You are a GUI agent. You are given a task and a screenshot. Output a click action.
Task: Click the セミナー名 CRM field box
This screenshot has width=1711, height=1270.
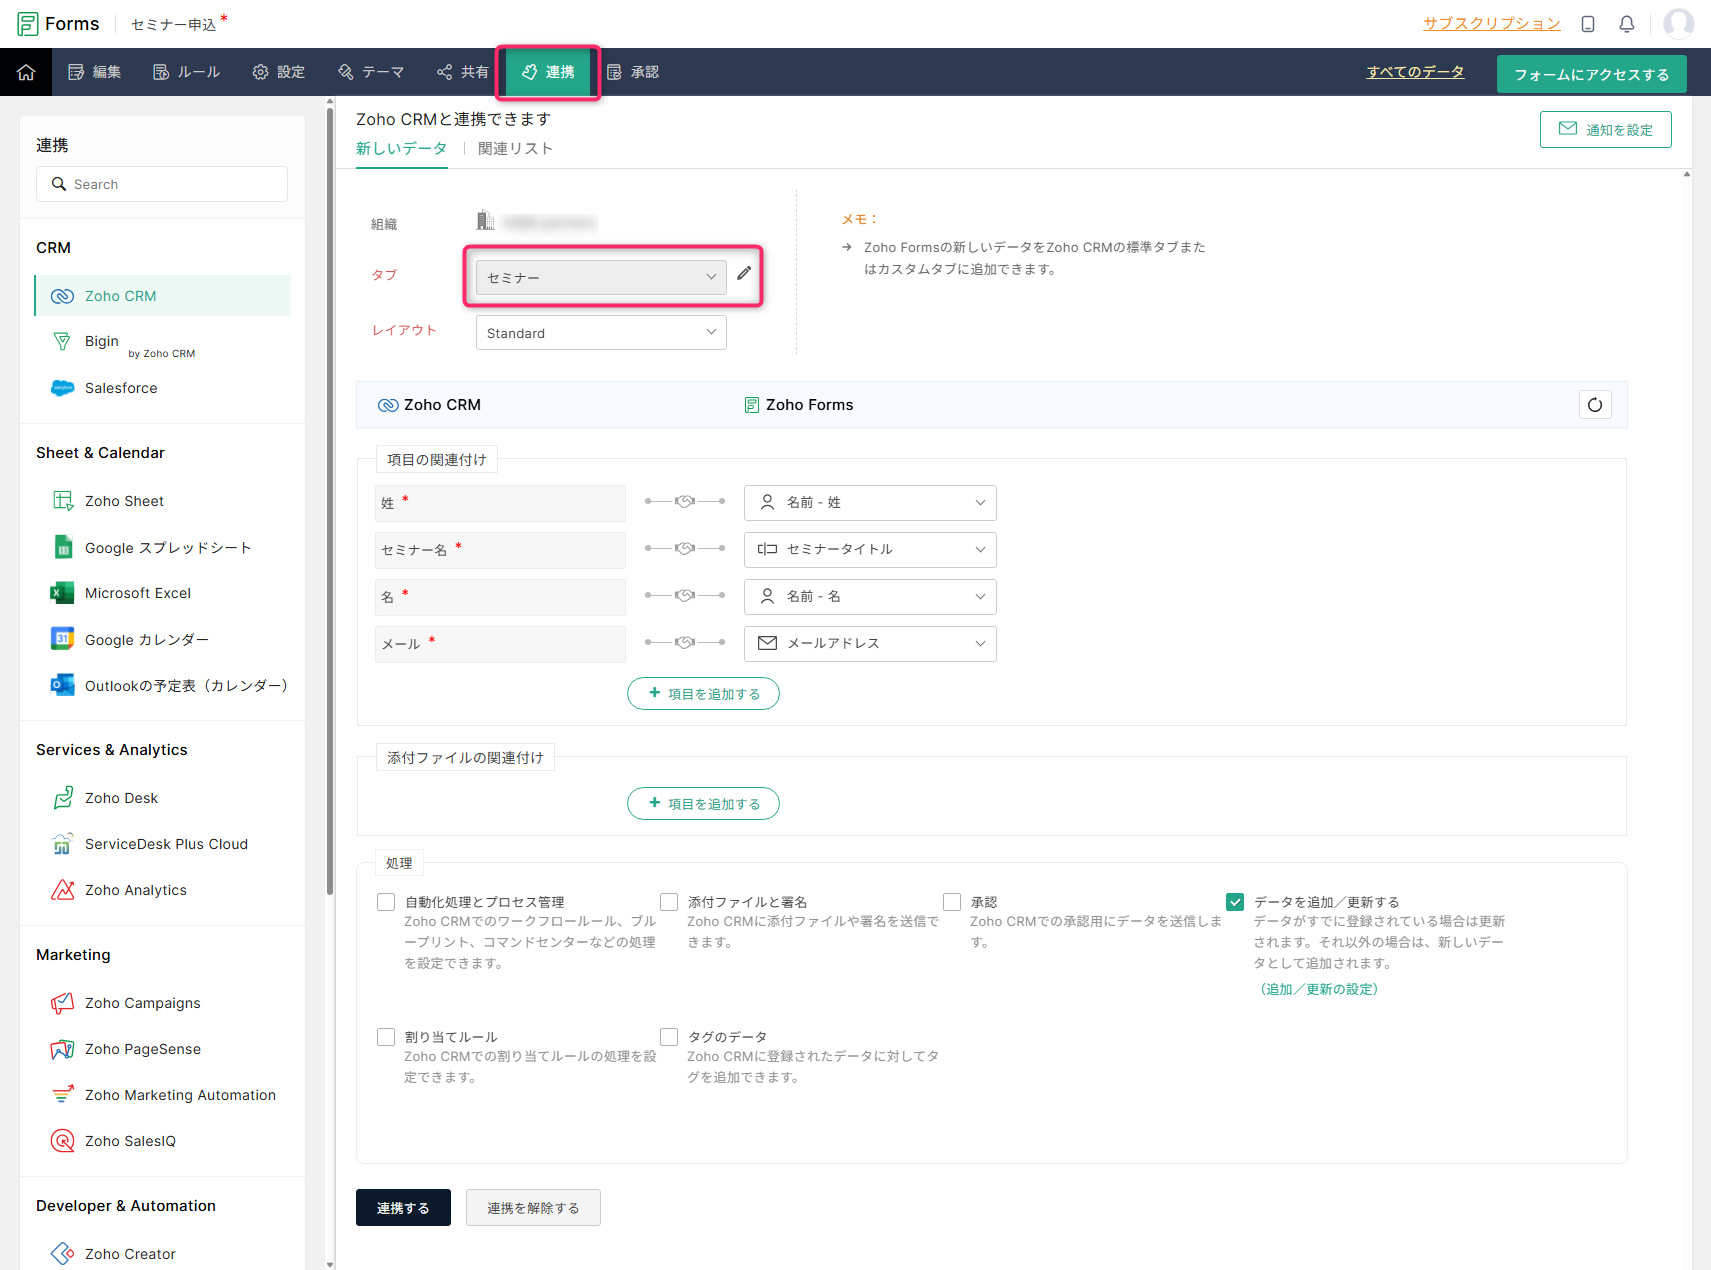[500, 550]
